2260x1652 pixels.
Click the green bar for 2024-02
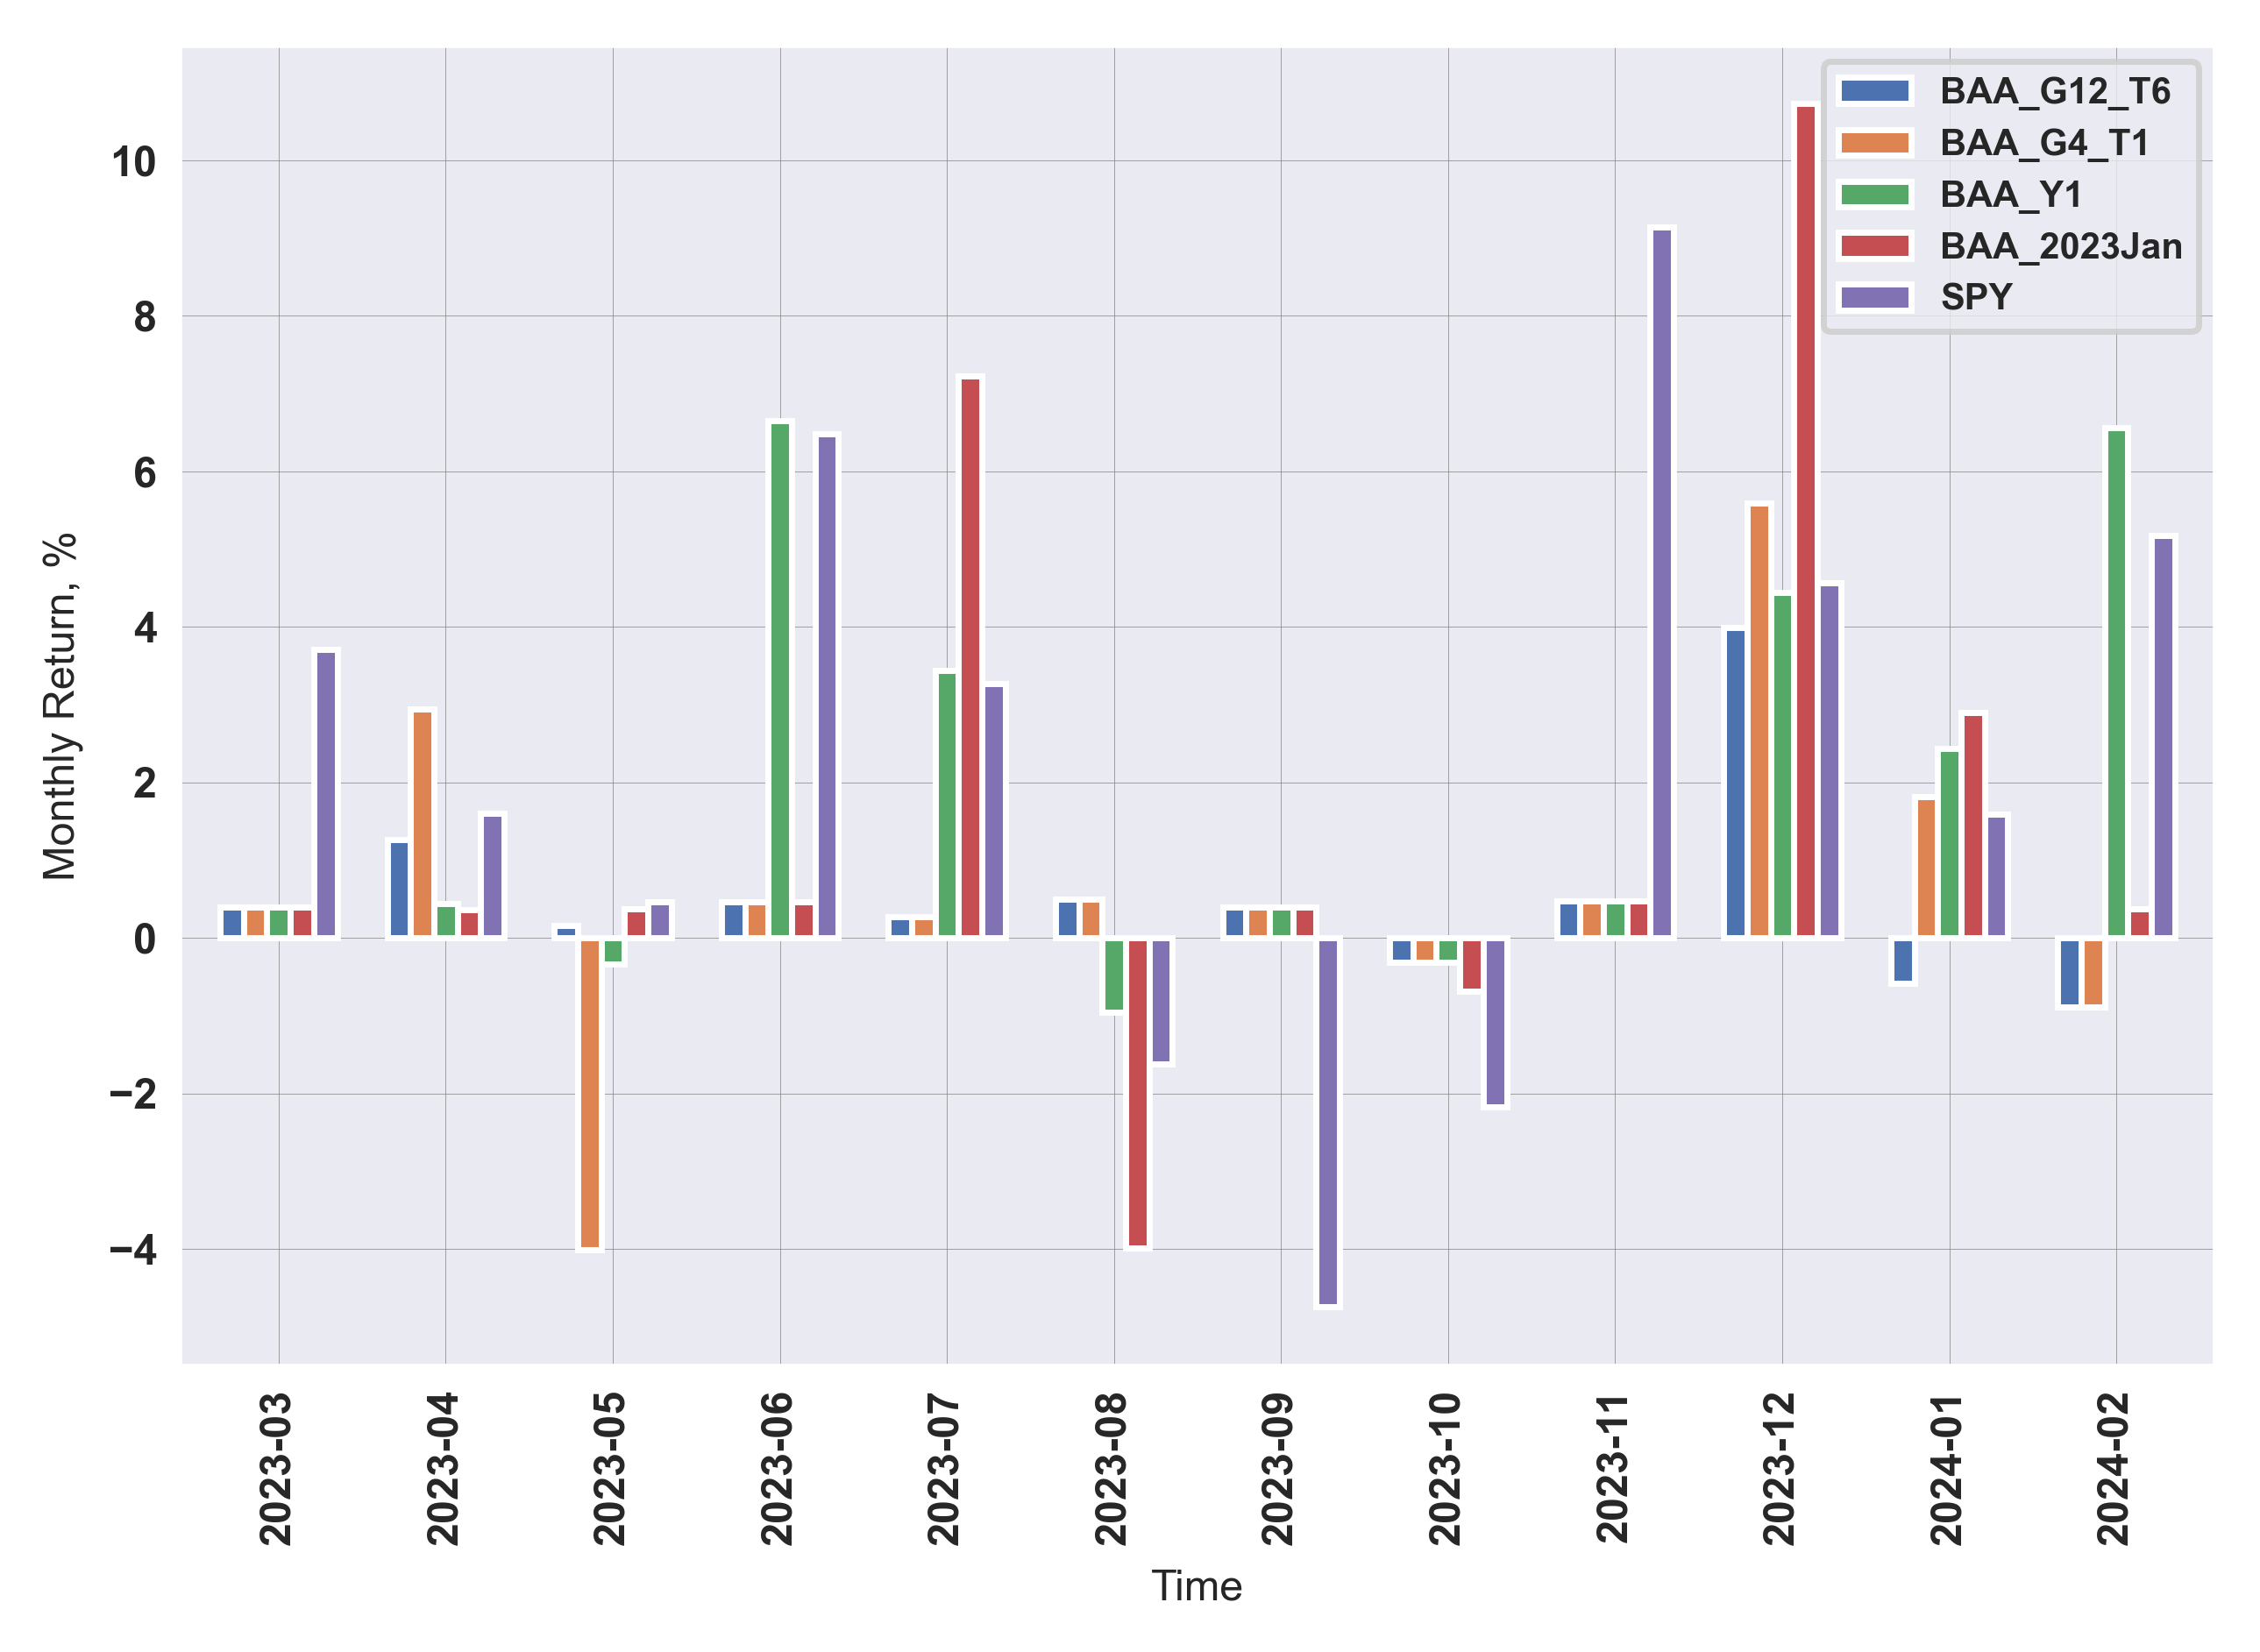click(2116, 682)
